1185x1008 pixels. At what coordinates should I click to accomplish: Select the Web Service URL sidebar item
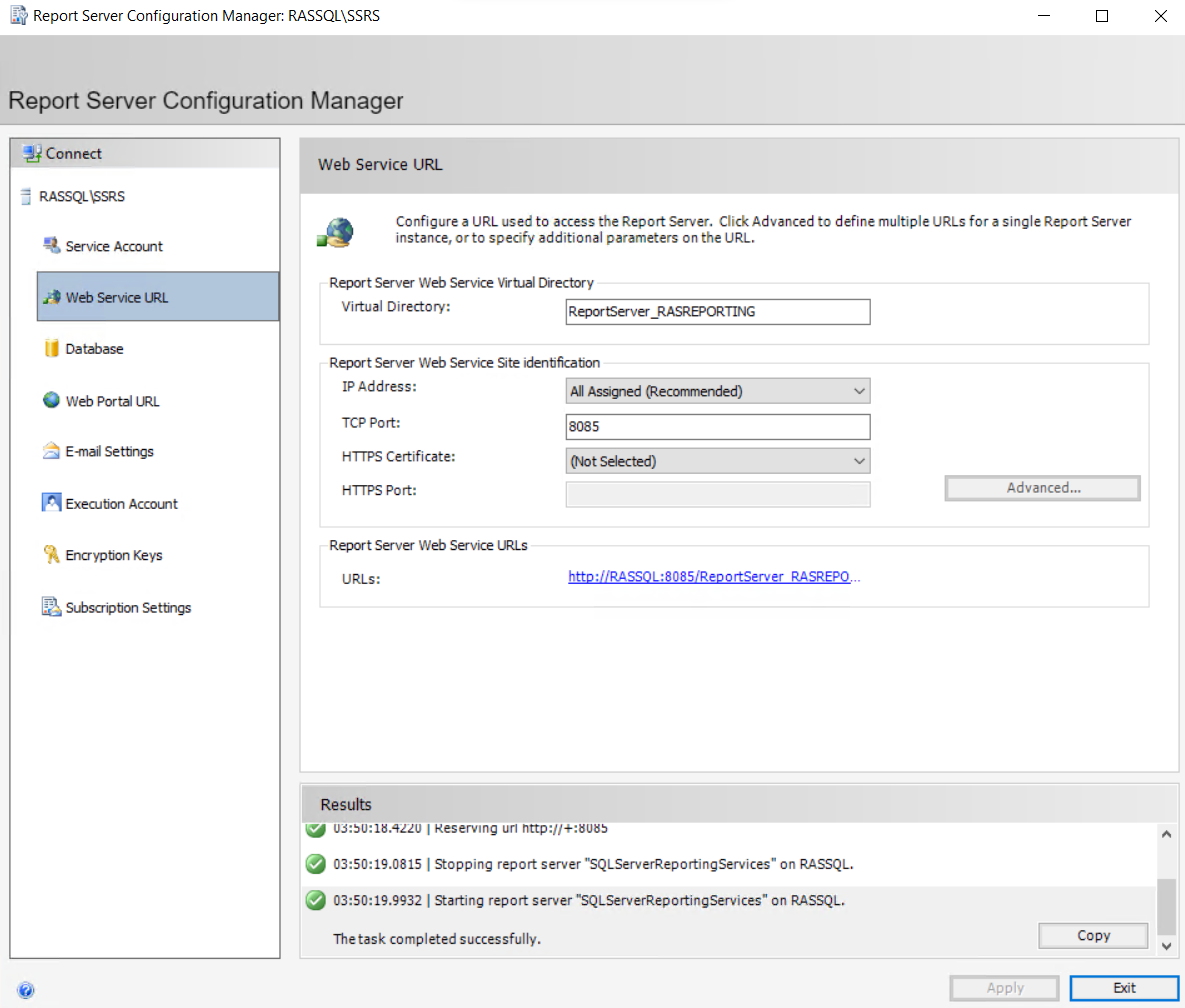(157, 297)
